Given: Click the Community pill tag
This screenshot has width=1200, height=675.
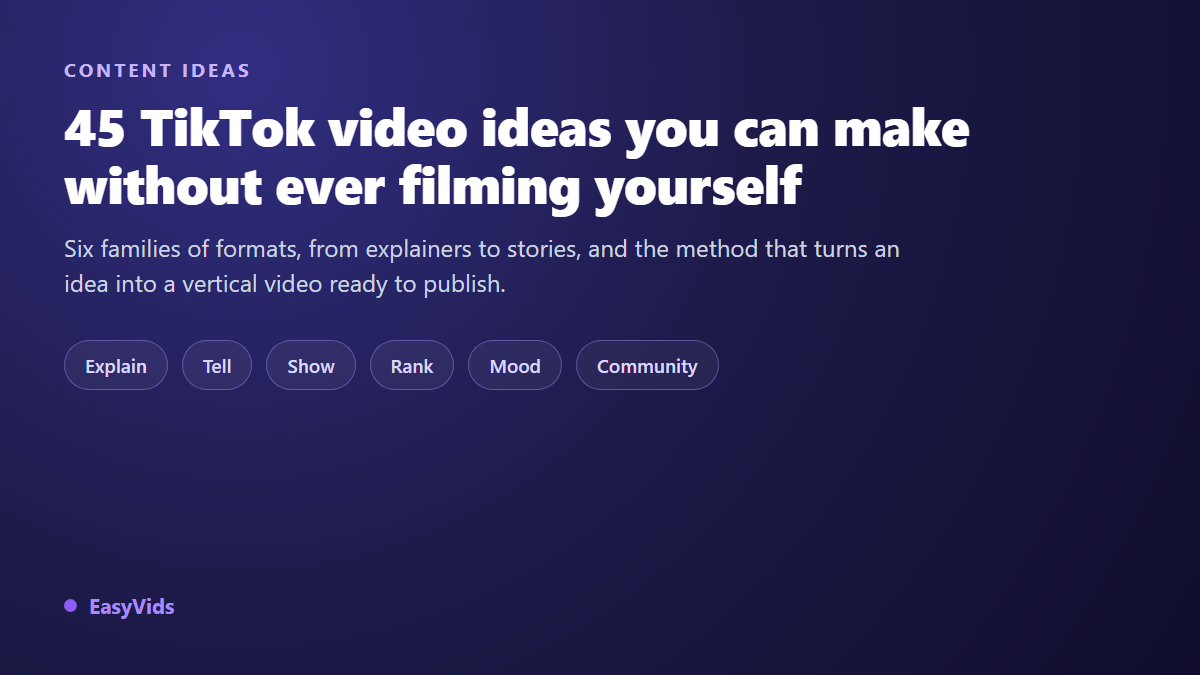Looking at the screenshot, I should coord(647,366).
